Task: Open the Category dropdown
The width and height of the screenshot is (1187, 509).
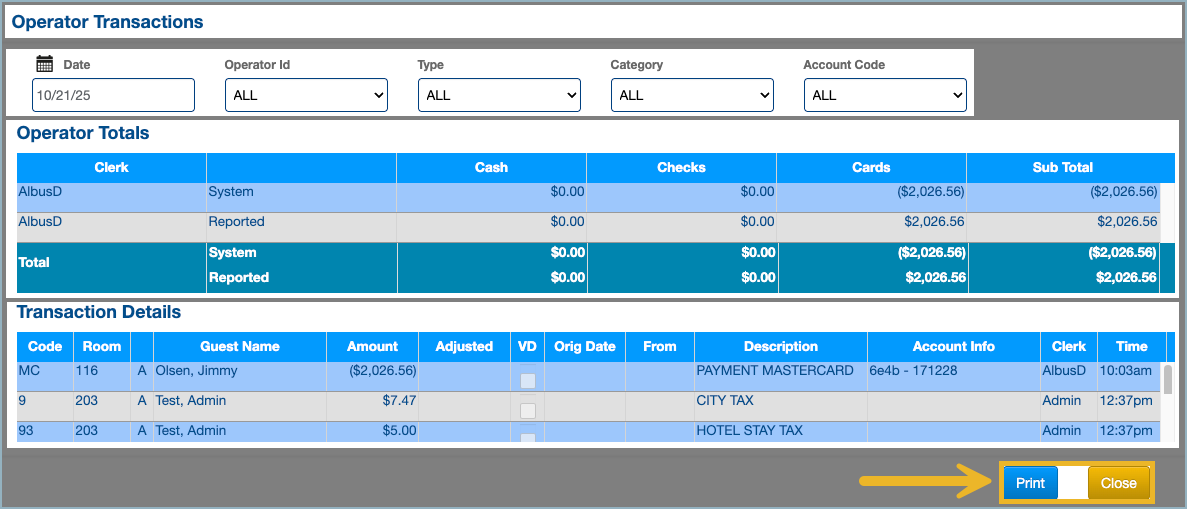Action: coord(692,95)
